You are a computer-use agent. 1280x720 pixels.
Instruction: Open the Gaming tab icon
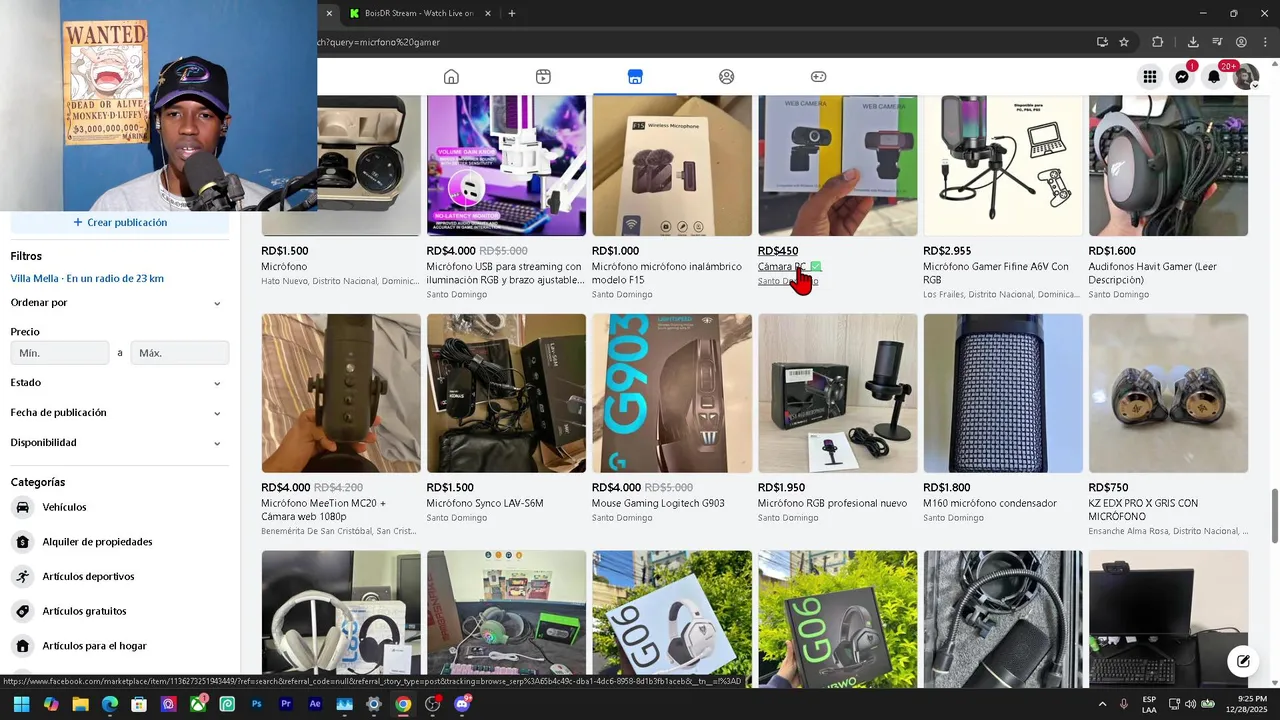tap(818, 77)
